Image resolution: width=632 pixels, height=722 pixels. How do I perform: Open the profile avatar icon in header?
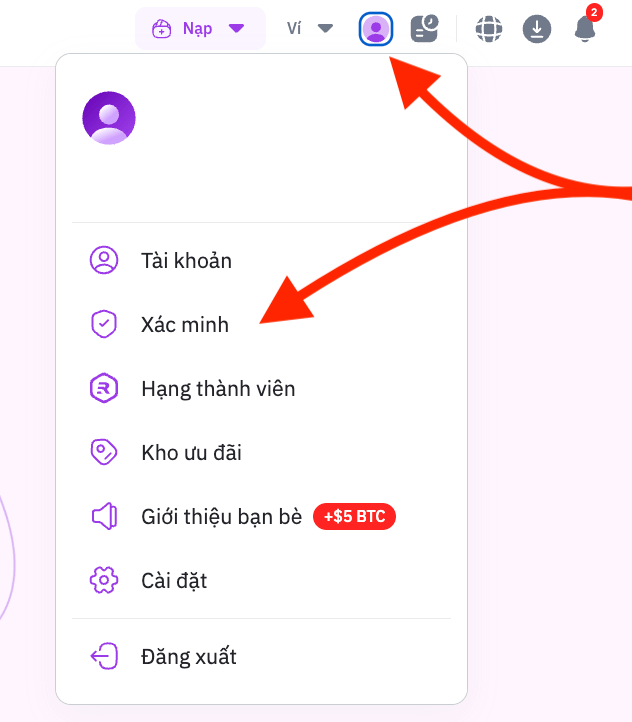coord(376,29)
